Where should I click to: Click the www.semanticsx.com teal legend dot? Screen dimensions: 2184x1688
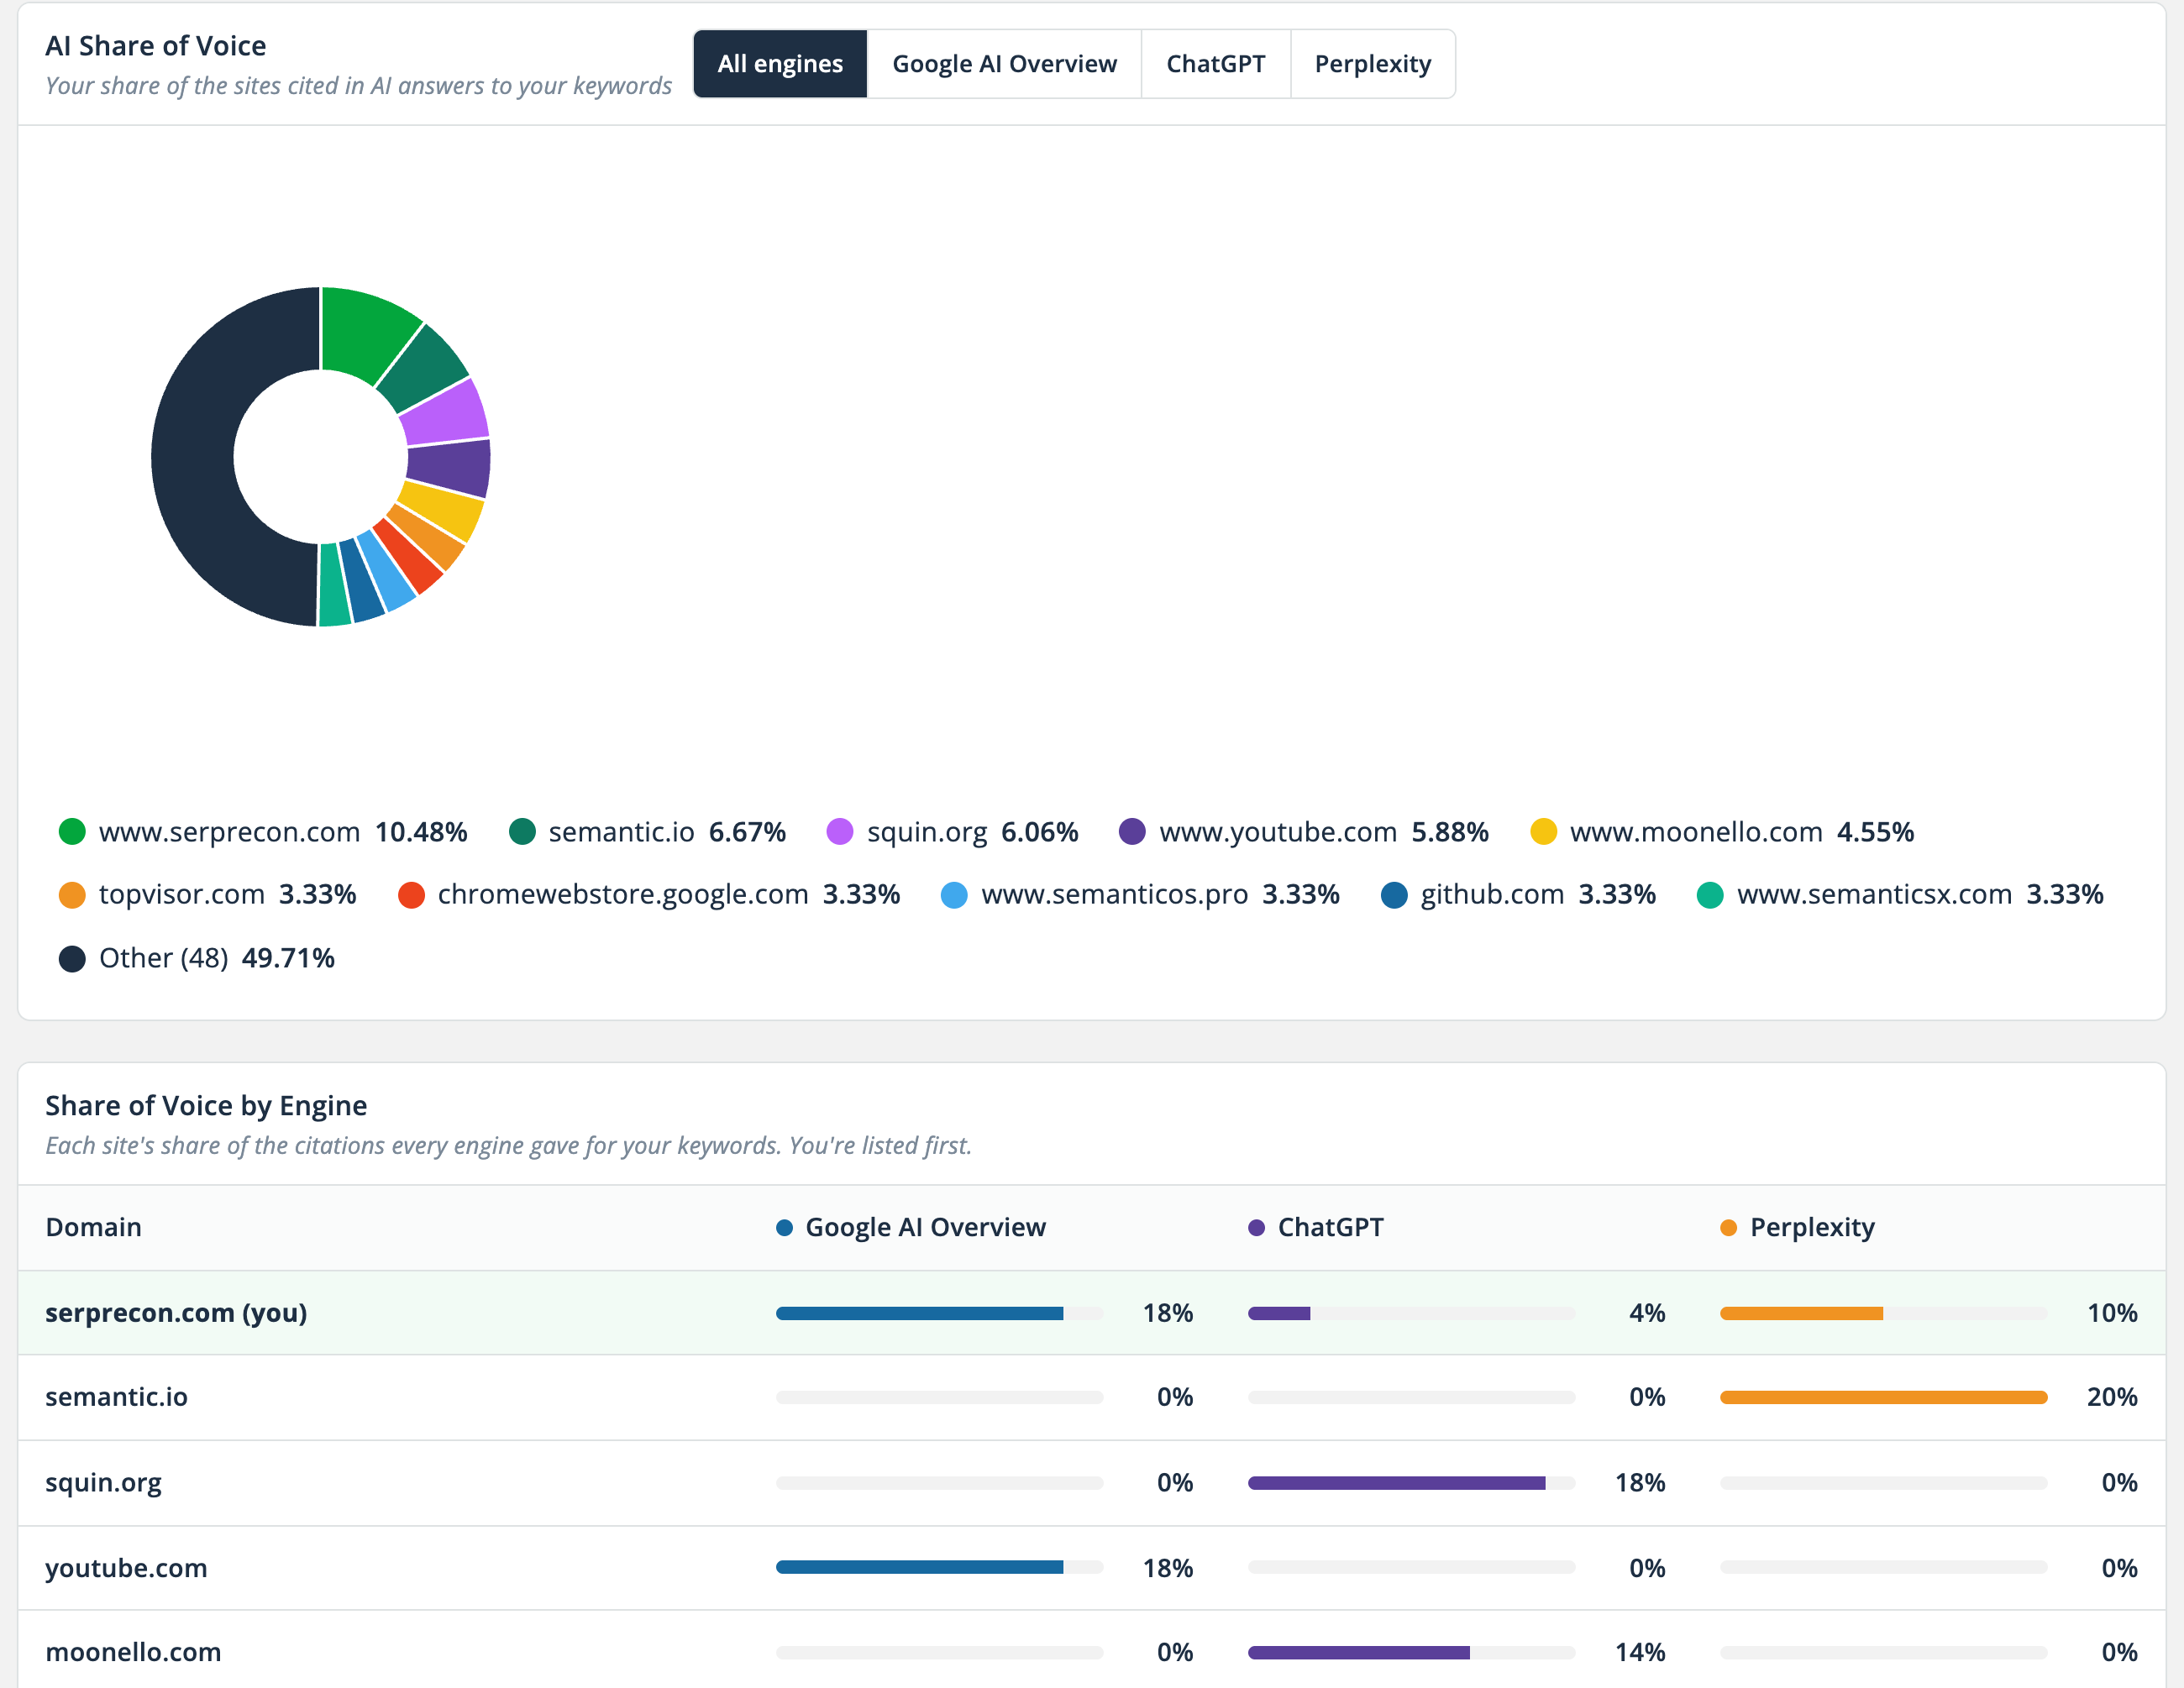coord(1710,895)
